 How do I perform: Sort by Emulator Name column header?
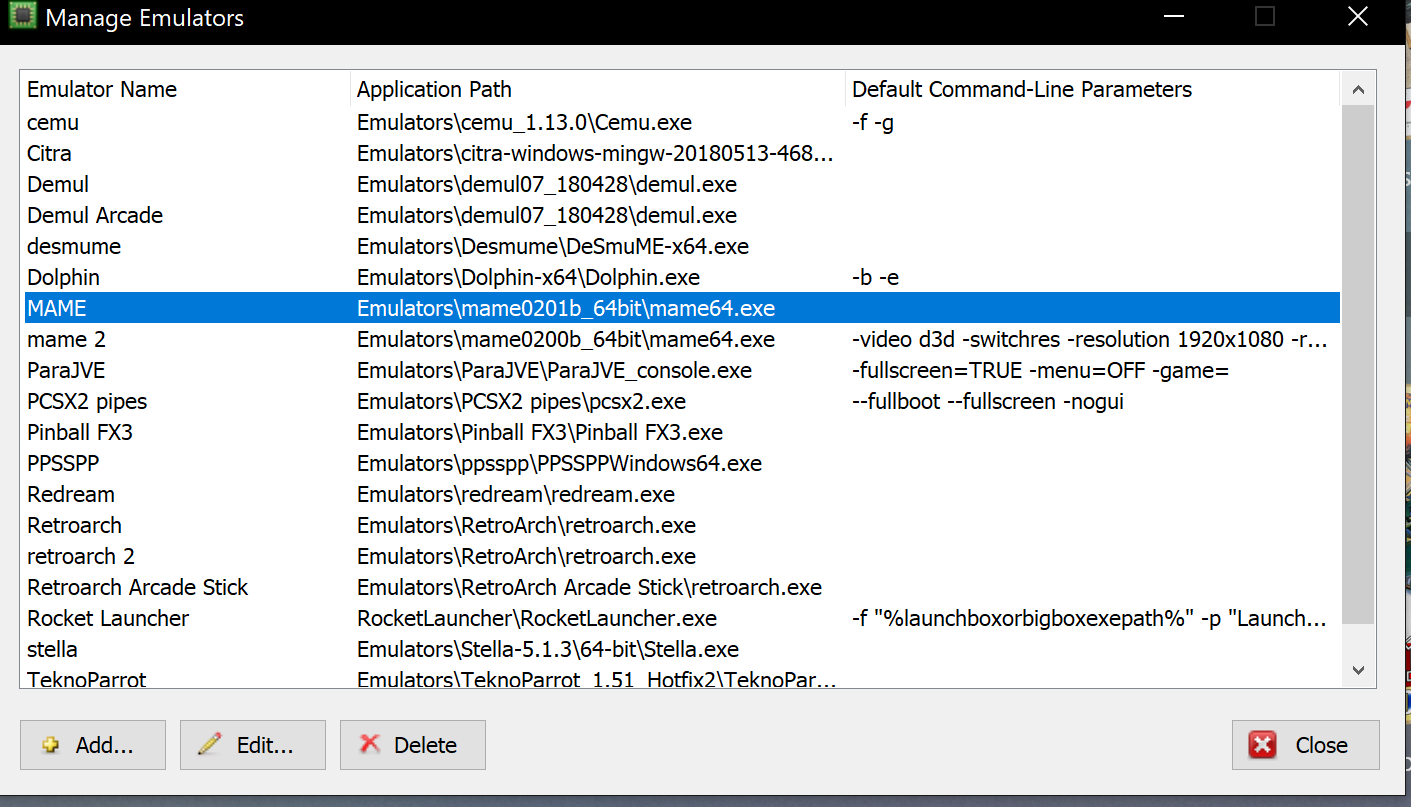185,89
